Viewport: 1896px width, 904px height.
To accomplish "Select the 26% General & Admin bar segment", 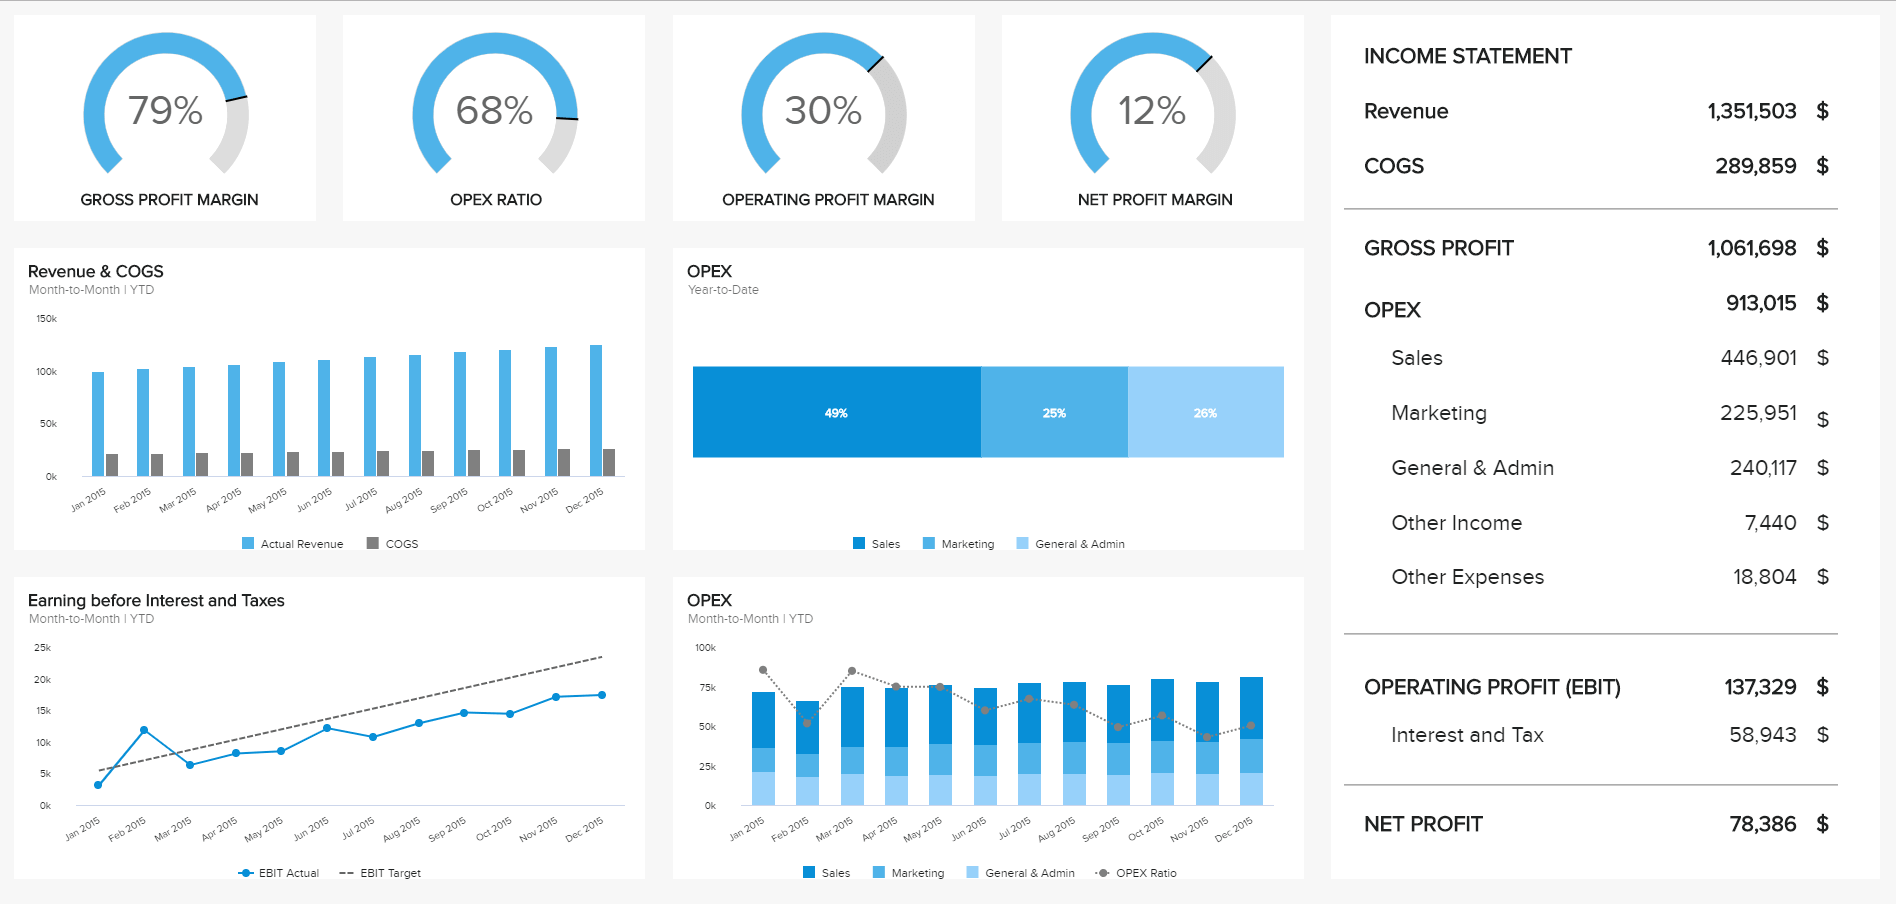I will (1205, 412).
